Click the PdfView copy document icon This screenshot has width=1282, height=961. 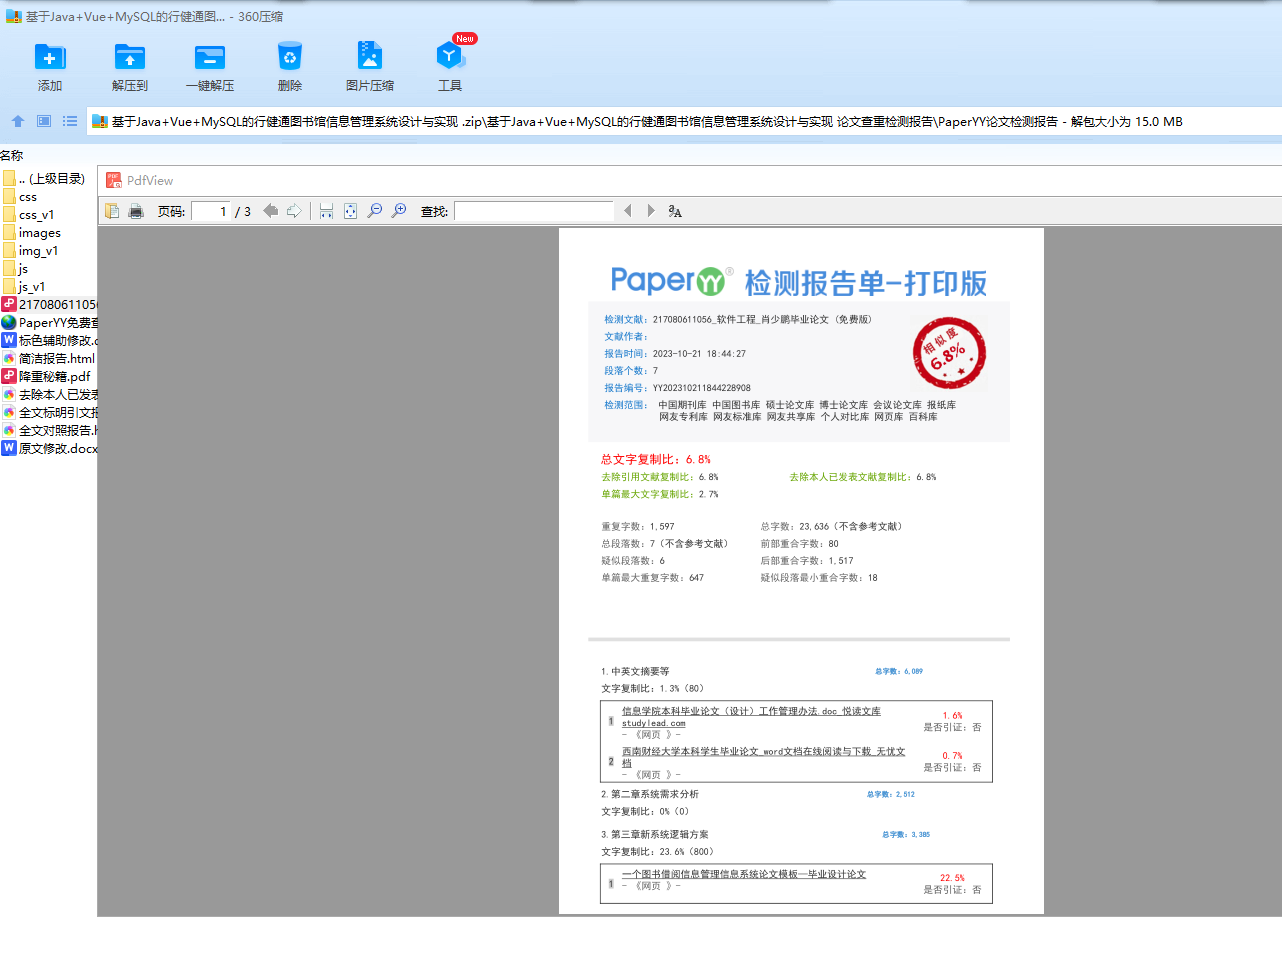(x=112, y=211)
